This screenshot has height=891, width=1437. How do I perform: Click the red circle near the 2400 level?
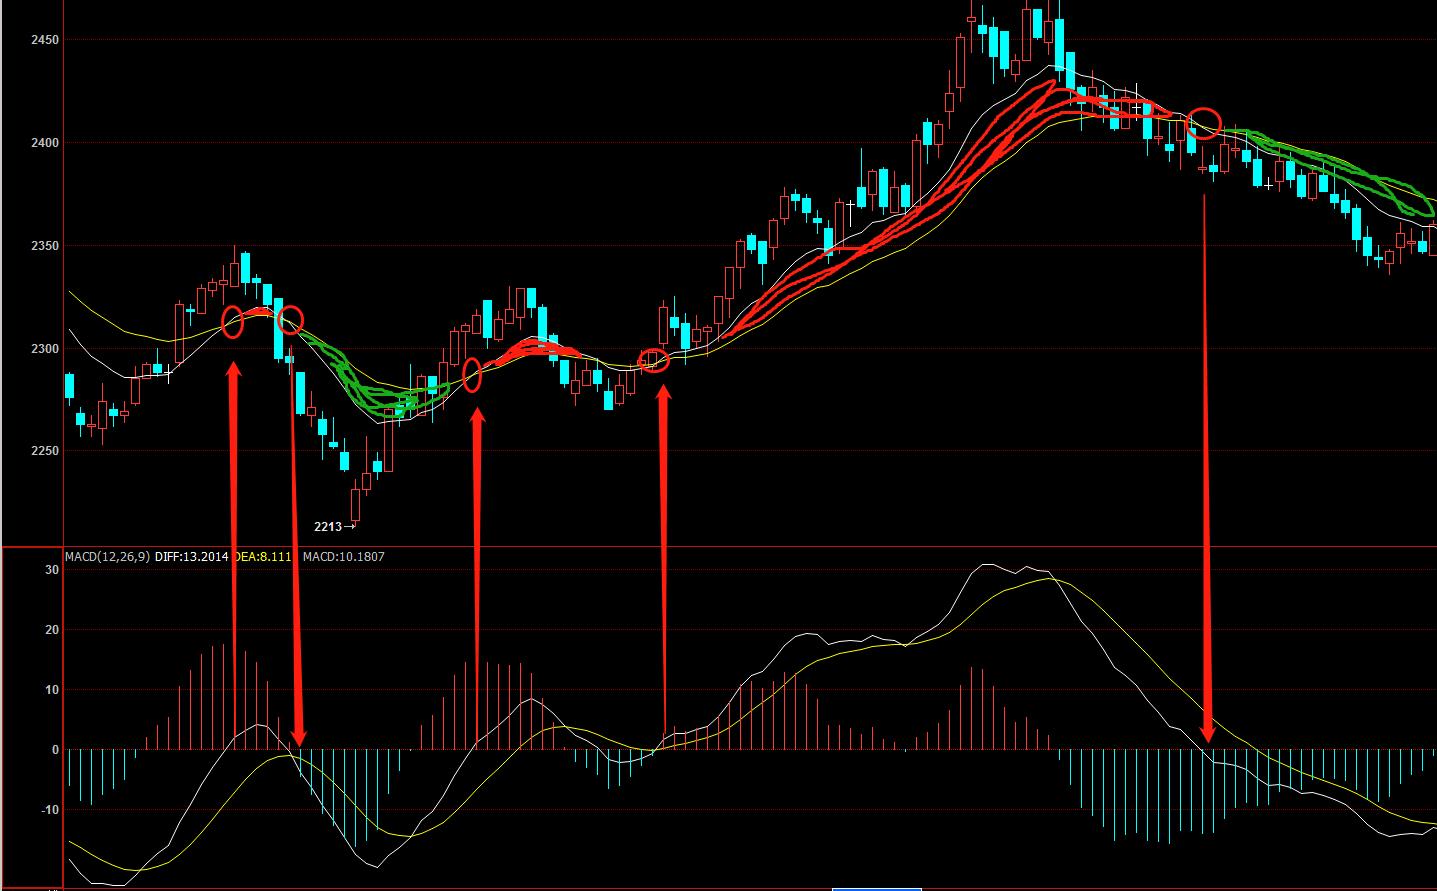point(1204,122)
